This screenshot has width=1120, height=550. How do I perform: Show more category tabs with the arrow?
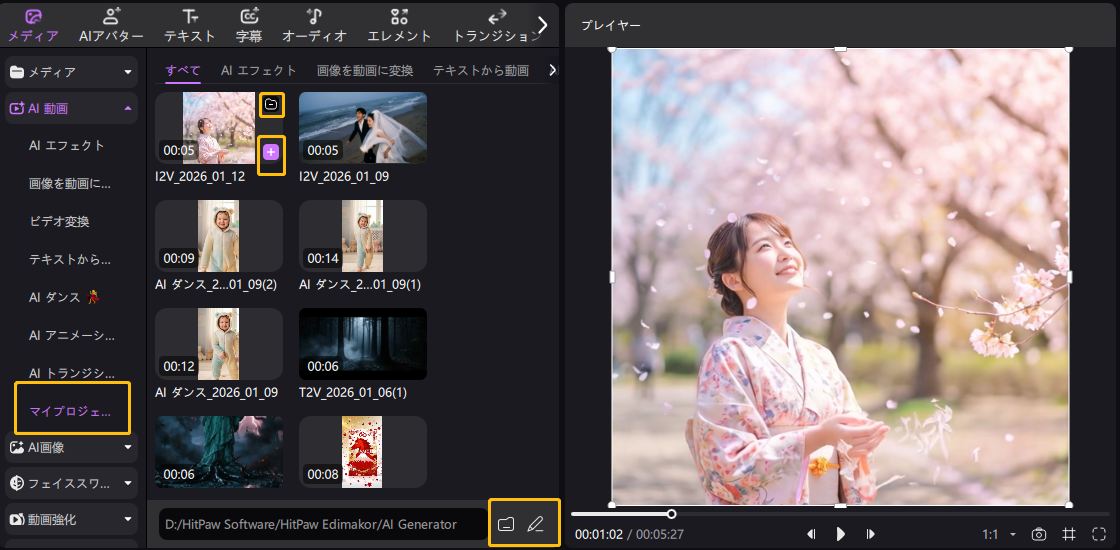pyautogui.click(x=552, y=70)
